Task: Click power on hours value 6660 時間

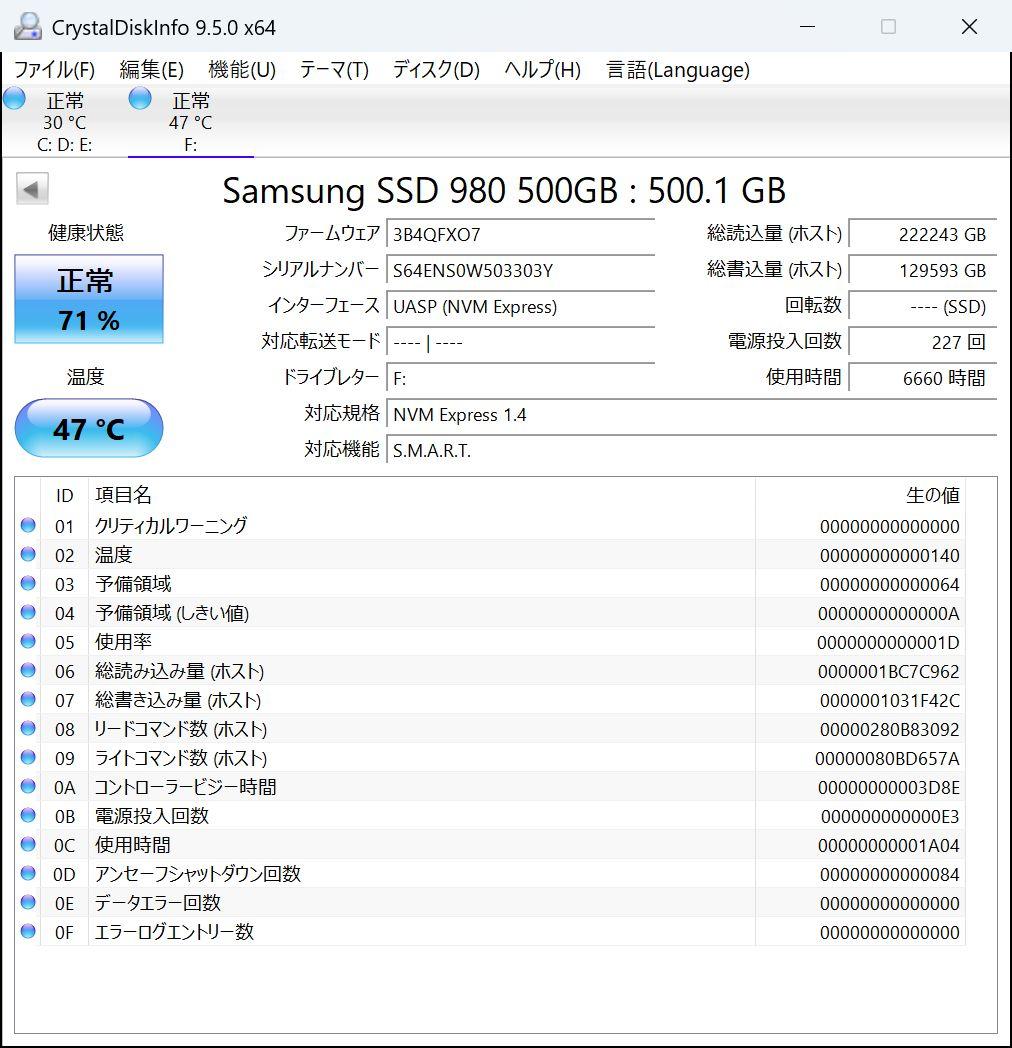Action: coord(922,378)
